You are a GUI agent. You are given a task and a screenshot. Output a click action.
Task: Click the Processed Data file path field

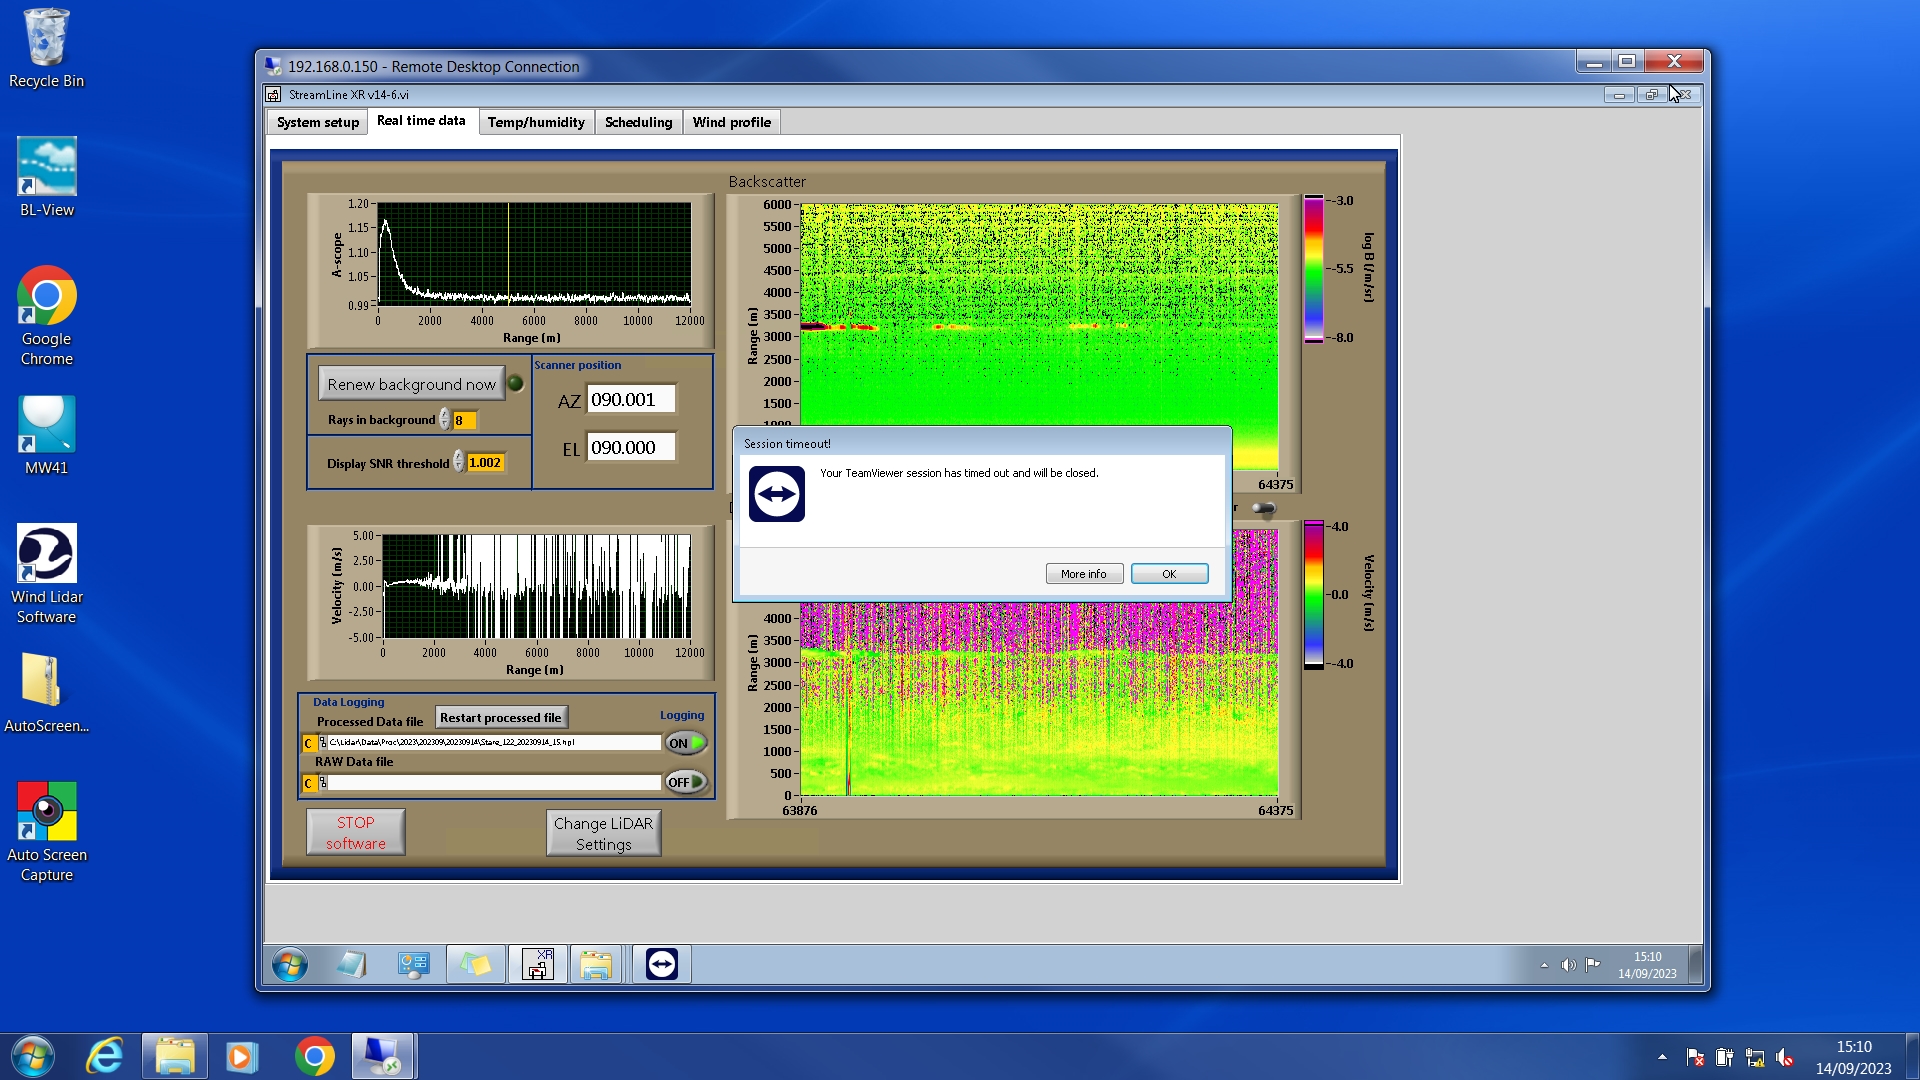(494, 743)
